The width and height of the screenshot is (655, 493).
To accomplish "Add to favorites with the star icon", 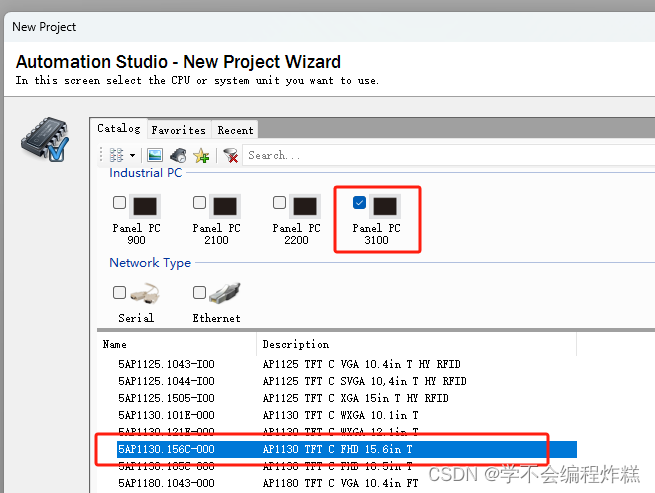I will pos(201,155).
